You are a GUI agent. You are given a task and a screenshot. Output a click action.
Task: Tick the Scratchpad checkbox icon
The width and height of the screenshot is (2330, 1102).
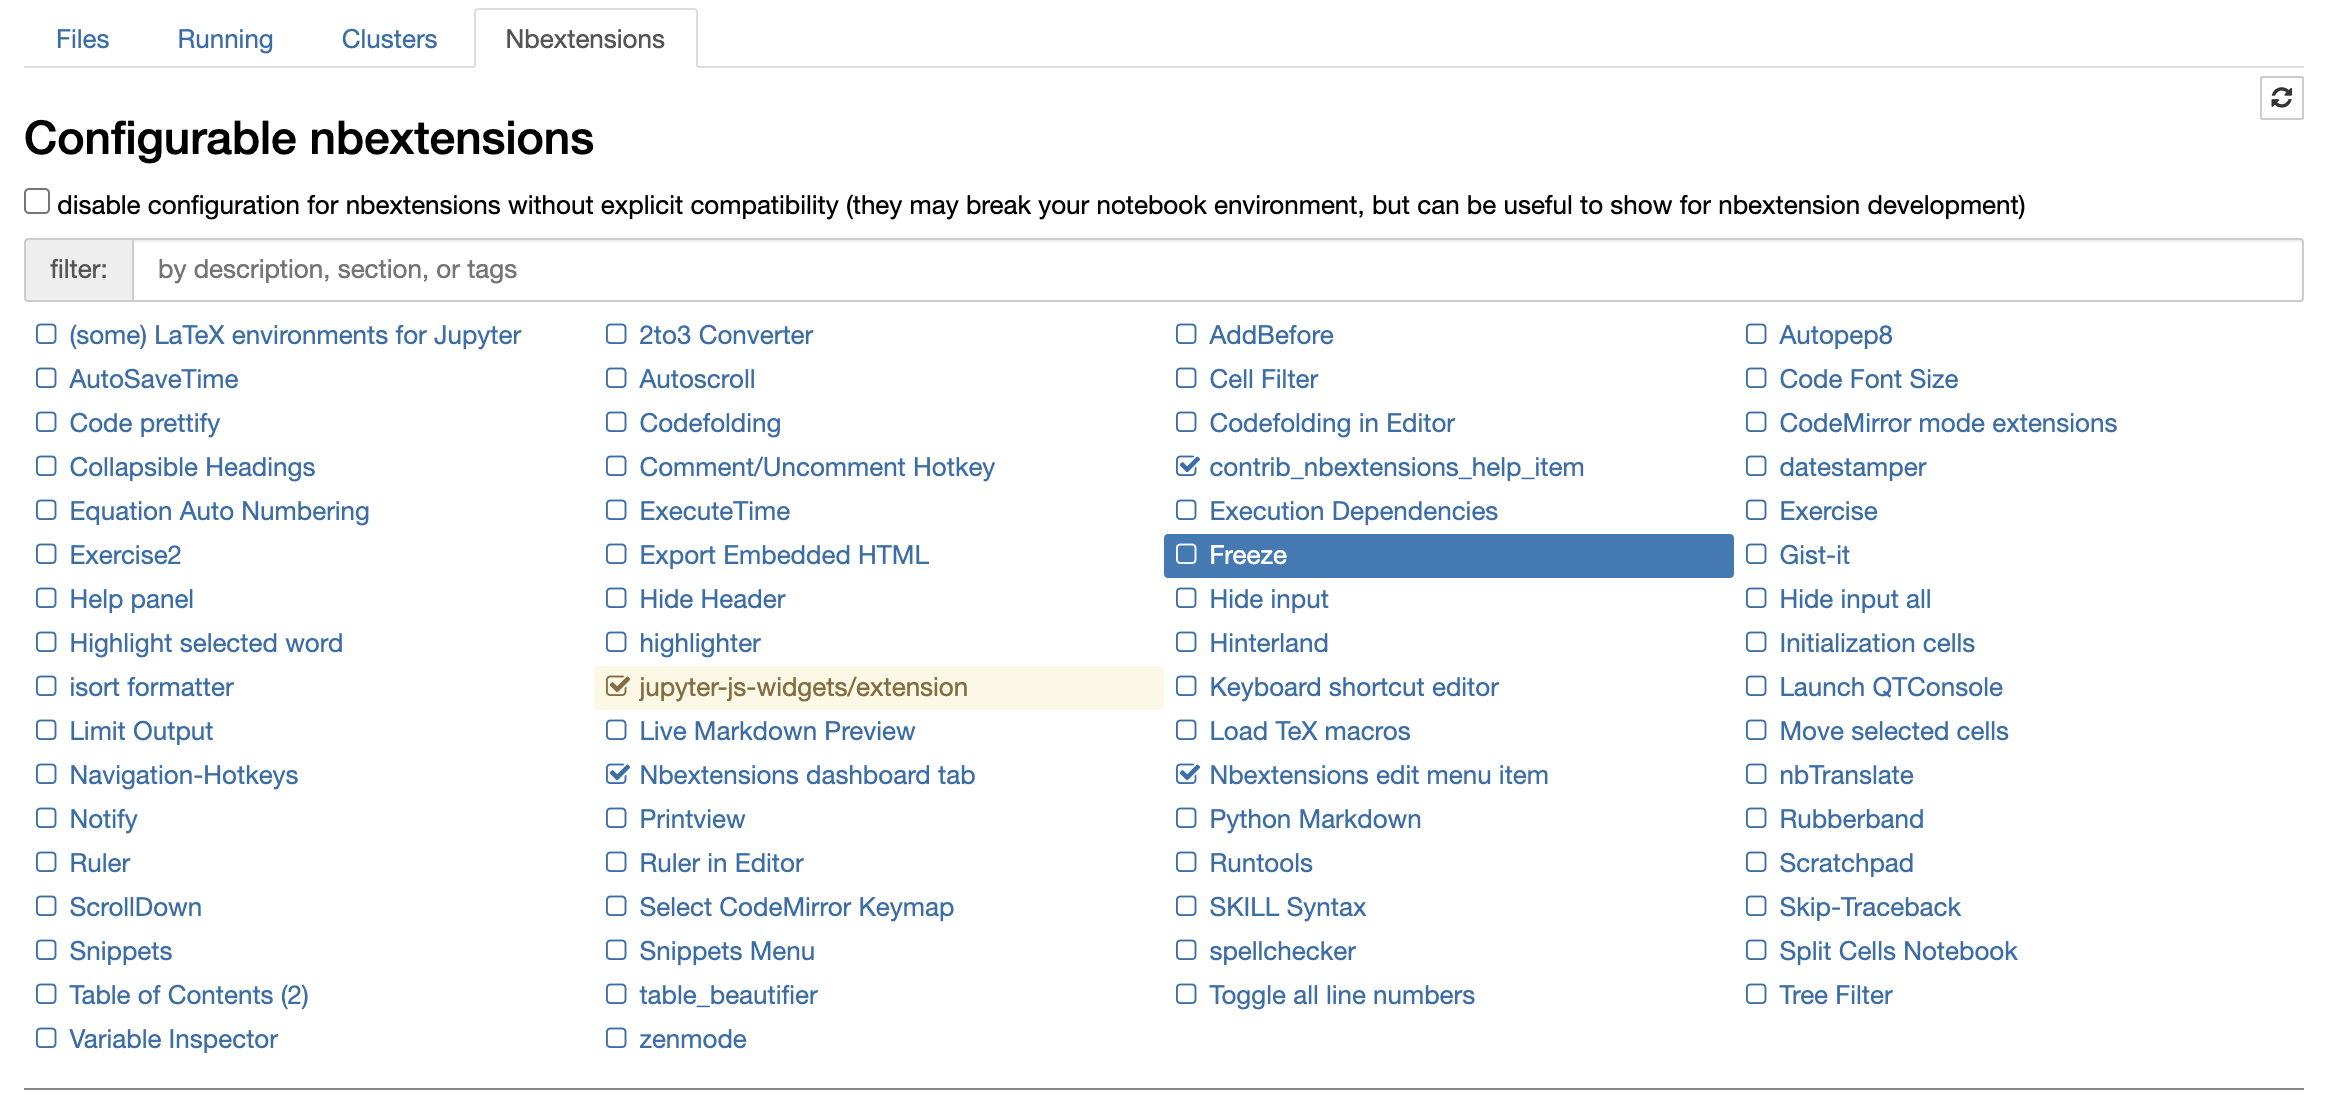pos(1756,862)
